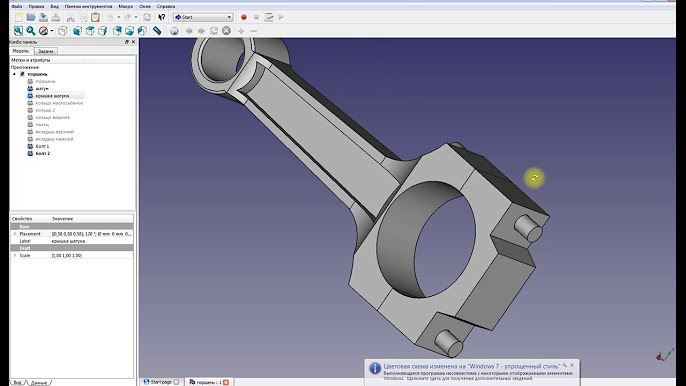686x386 pixels.
Task: Set Rear view cube icon
Action: (117, 31)
